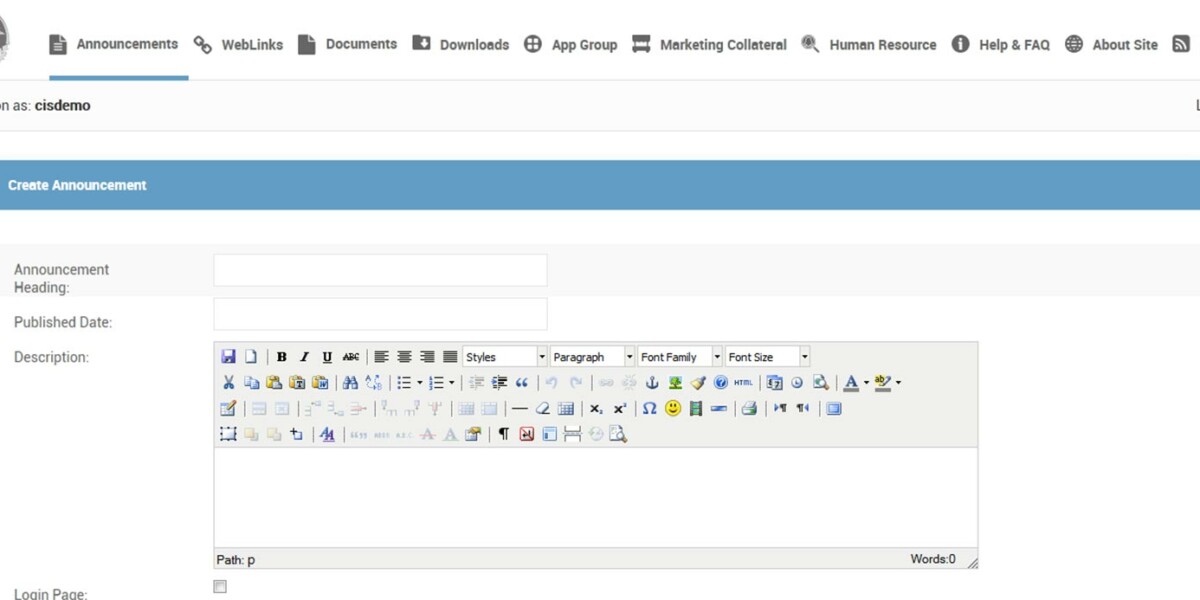Screen dimensions: 1200x600
Task: Insert a special character with the omega icon
Action: [649, 408]
